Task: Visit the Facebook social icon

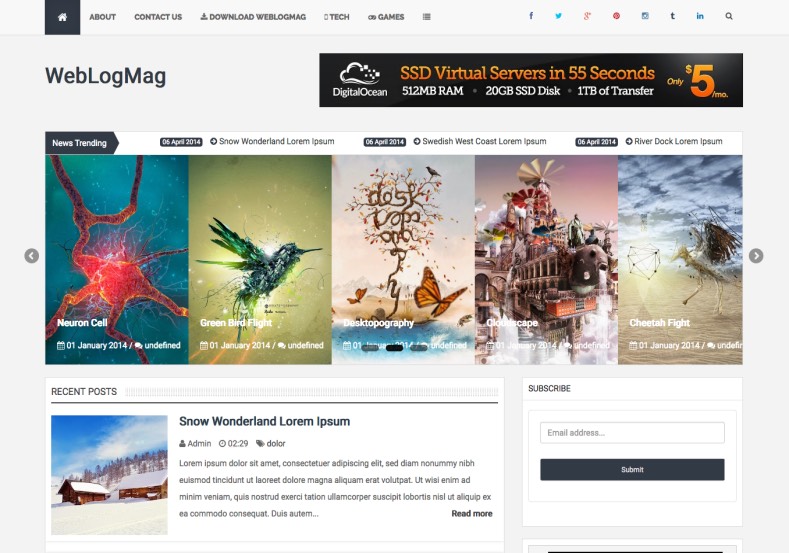Action: 531,16
